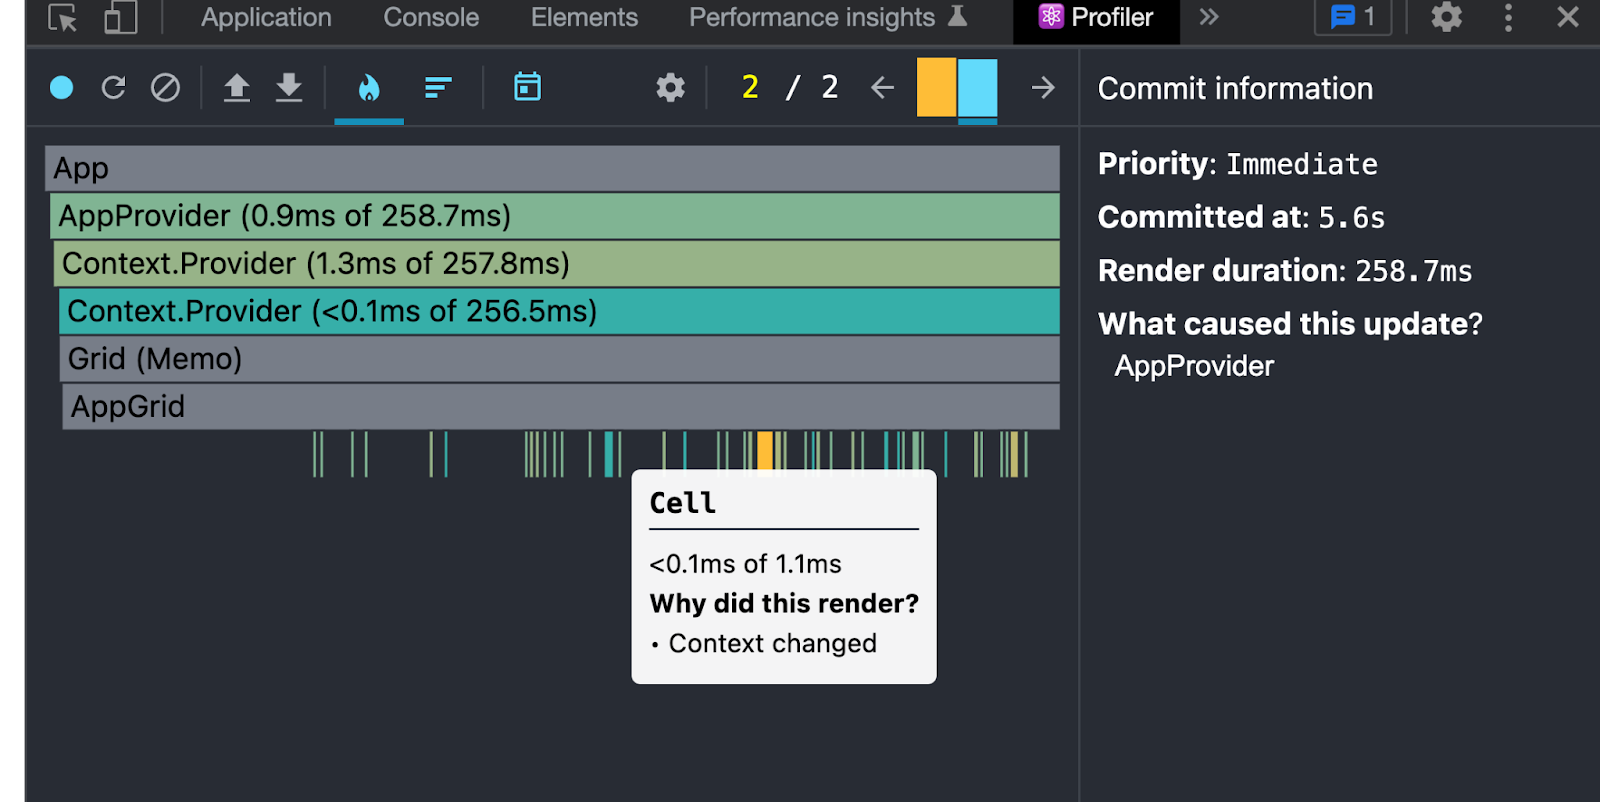This screenshot has height=802, width=1600.
Task: Start profiling with the record button
Action: 62,88
